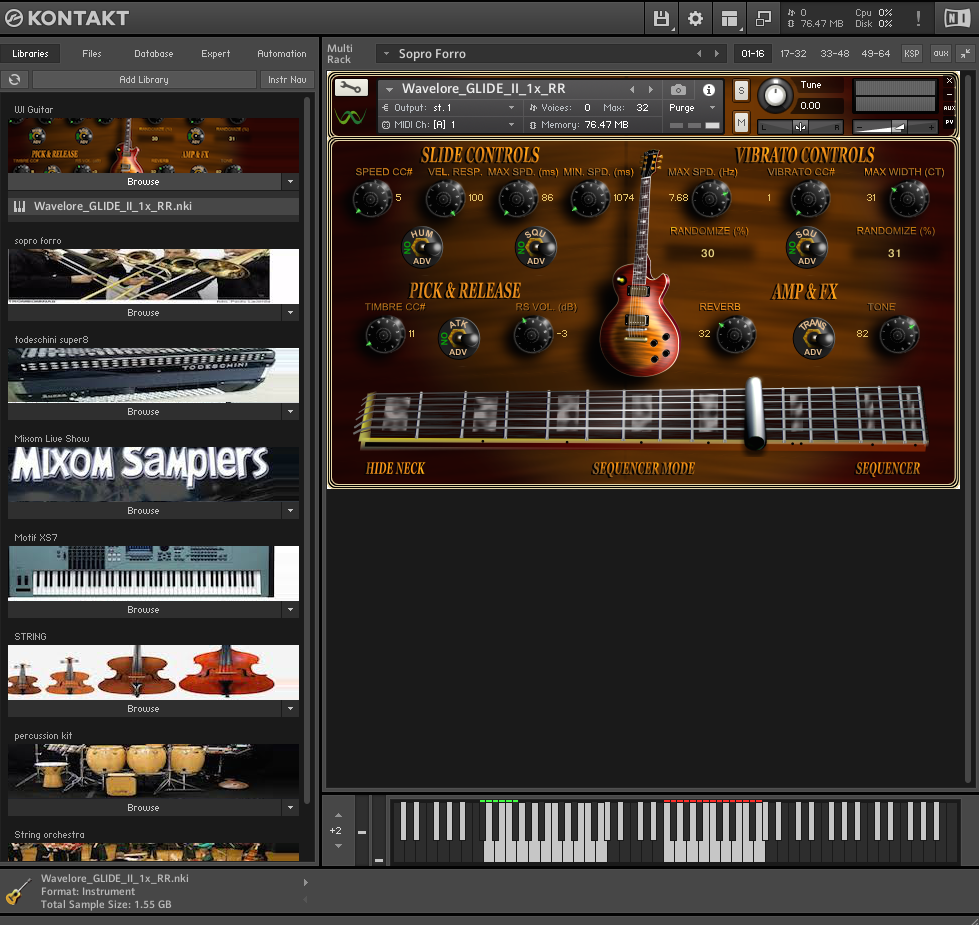This screenshot has height=925, width=979.
Task: Click the slide bar on guitar neck
Action: point(755,413)
